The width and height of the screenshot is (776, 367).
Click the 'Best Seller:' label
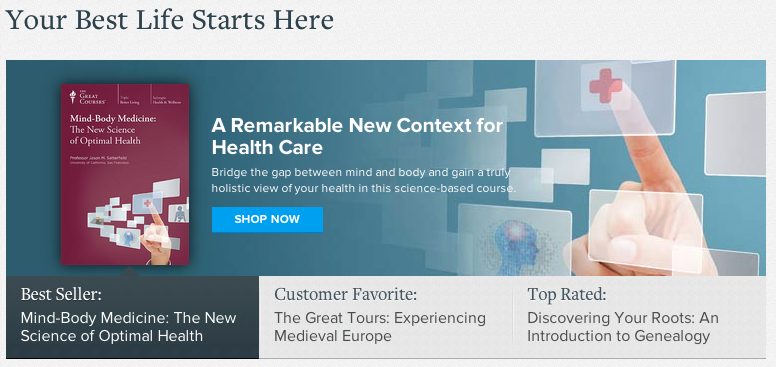(x=61, y=294)
